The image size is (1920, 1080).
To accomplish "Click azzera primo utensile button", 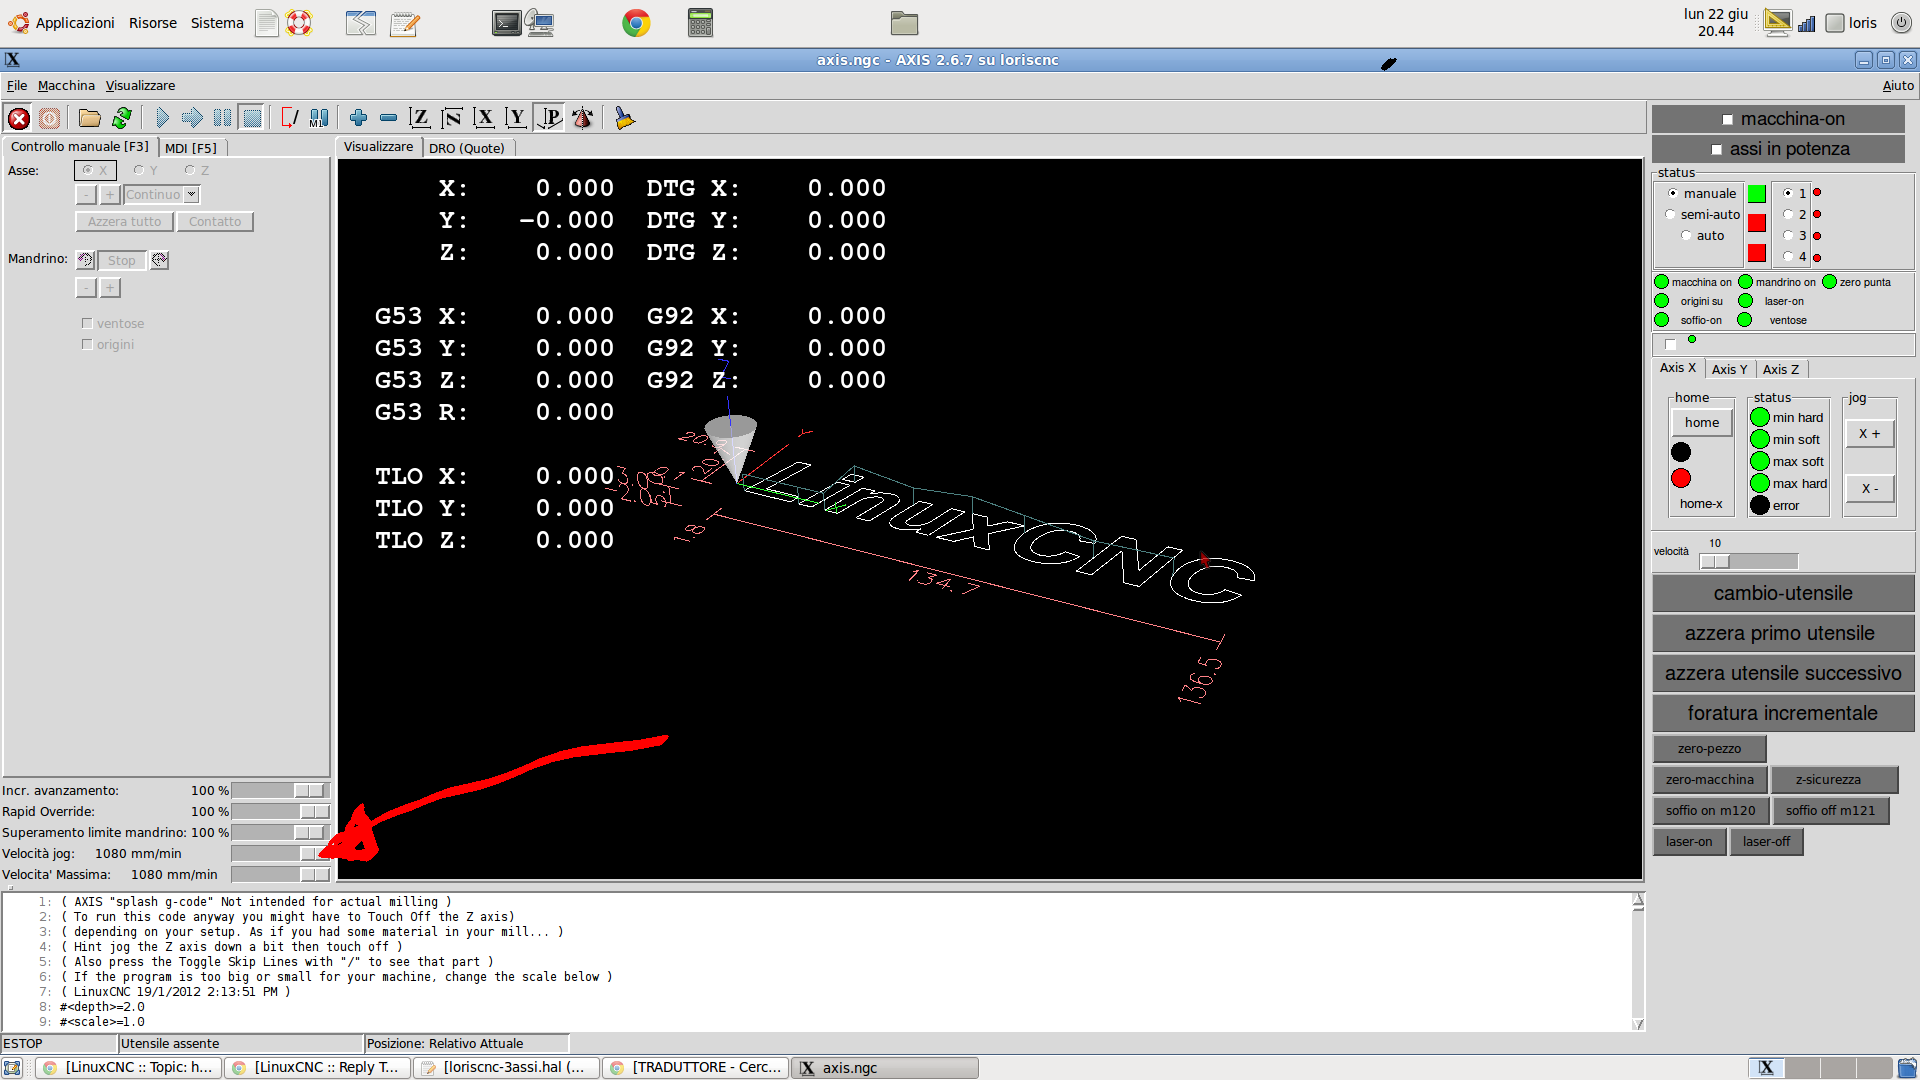I will 1783,634.
